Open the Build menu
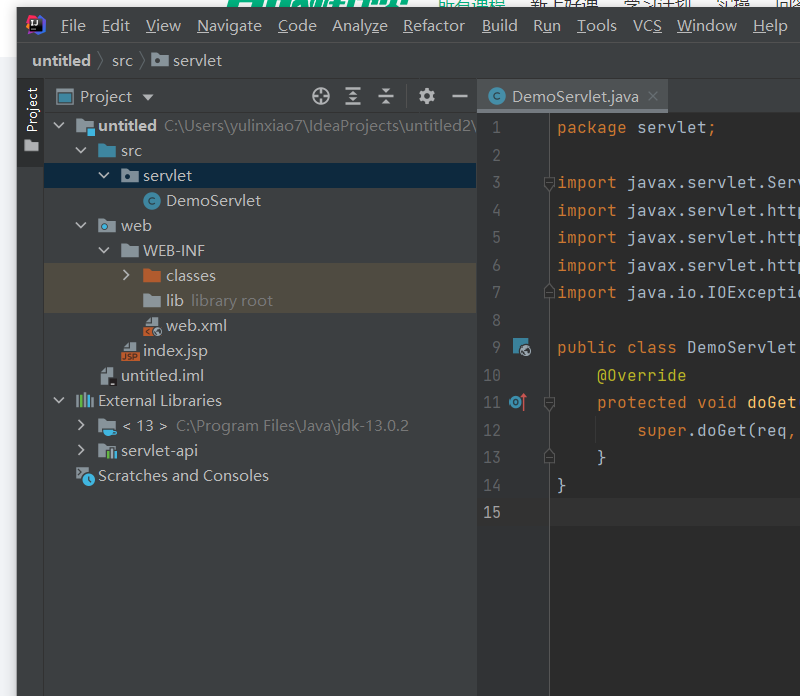This screenshot has width=800, height=696. 499,26
